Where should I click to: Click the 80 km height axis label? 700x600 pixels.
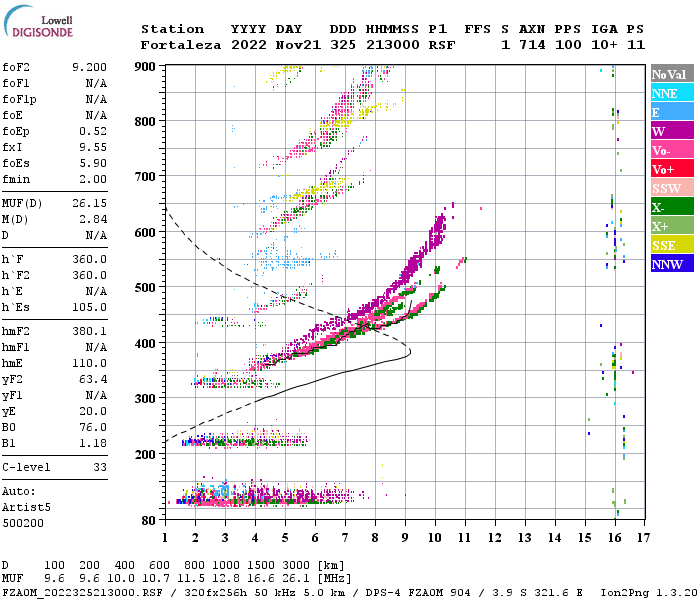148,521
